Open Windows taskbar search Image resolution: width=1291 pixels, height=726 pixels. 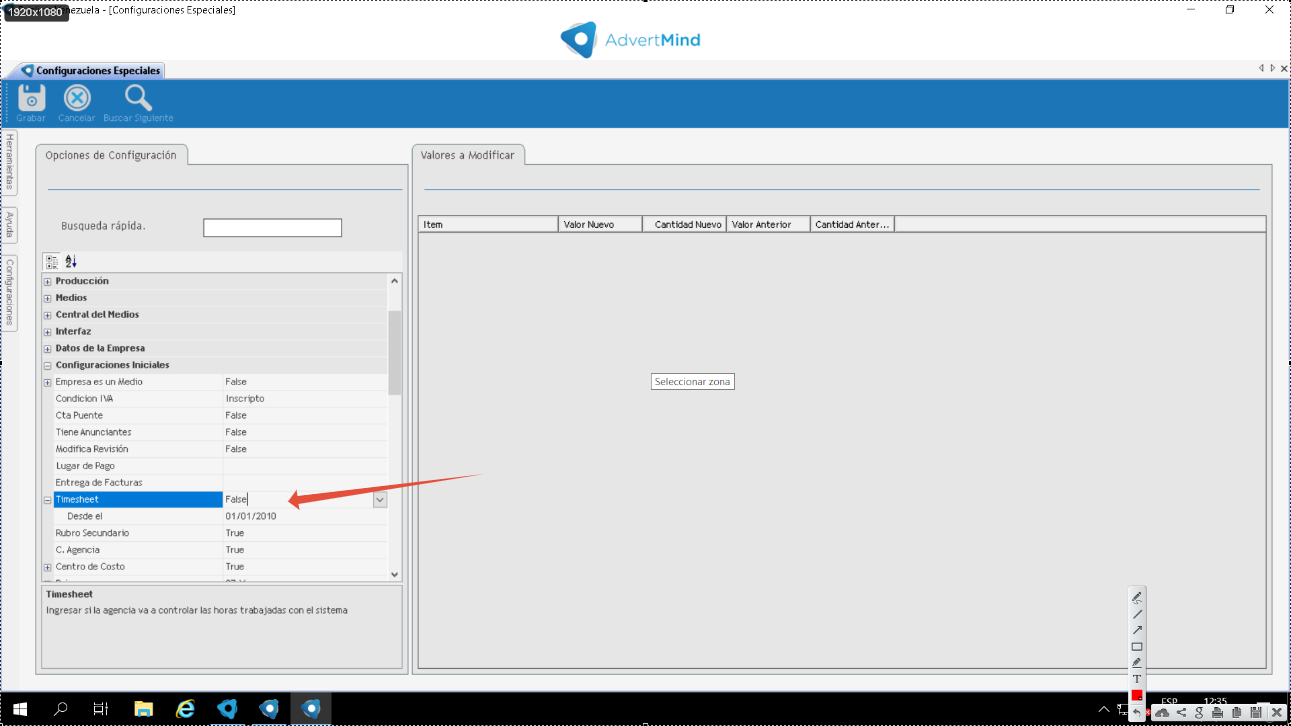tap(61, 708)
